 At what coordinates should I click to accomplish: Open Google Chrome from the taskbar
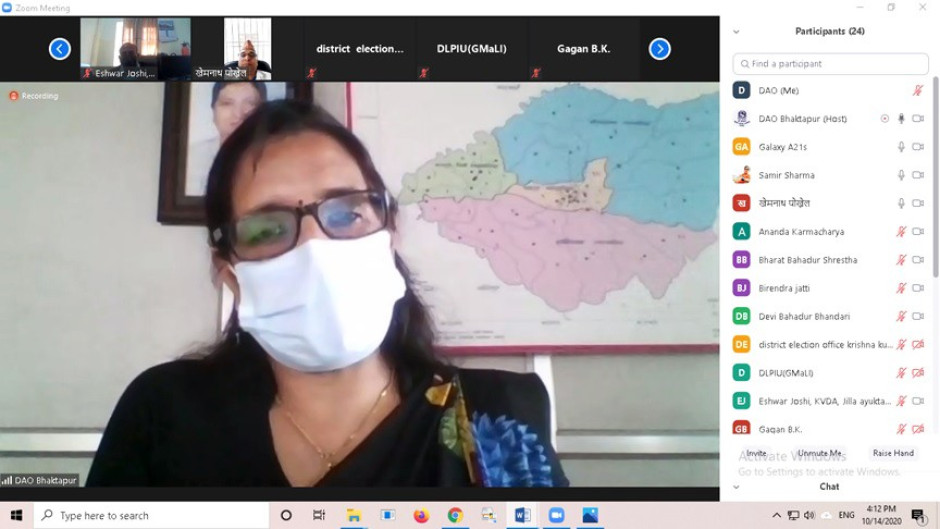(x=455, y=515)
